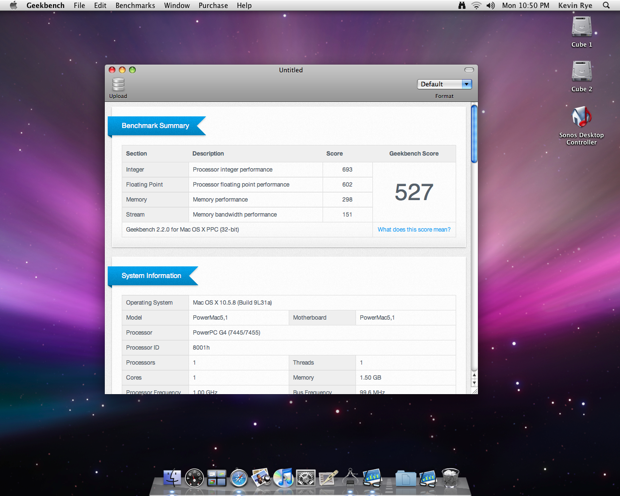Viewport: 620px width, 496px height.
Task: Click PowerMac5,1 value in Model row
Action: click(x=210, y=318)
